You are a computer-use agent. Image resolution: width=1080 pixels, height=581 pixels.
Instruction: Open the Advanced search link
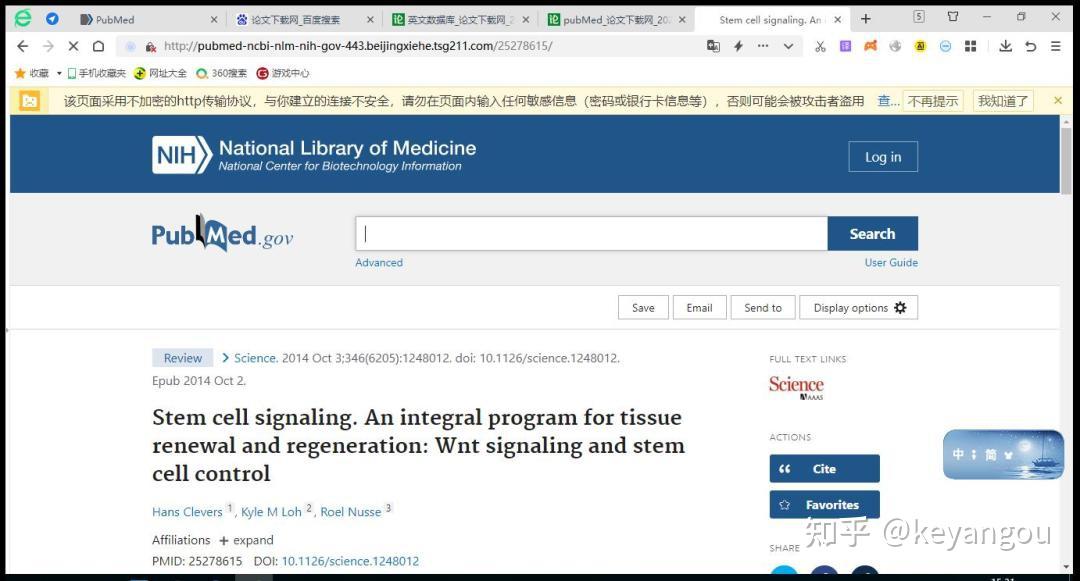[378, 262]
